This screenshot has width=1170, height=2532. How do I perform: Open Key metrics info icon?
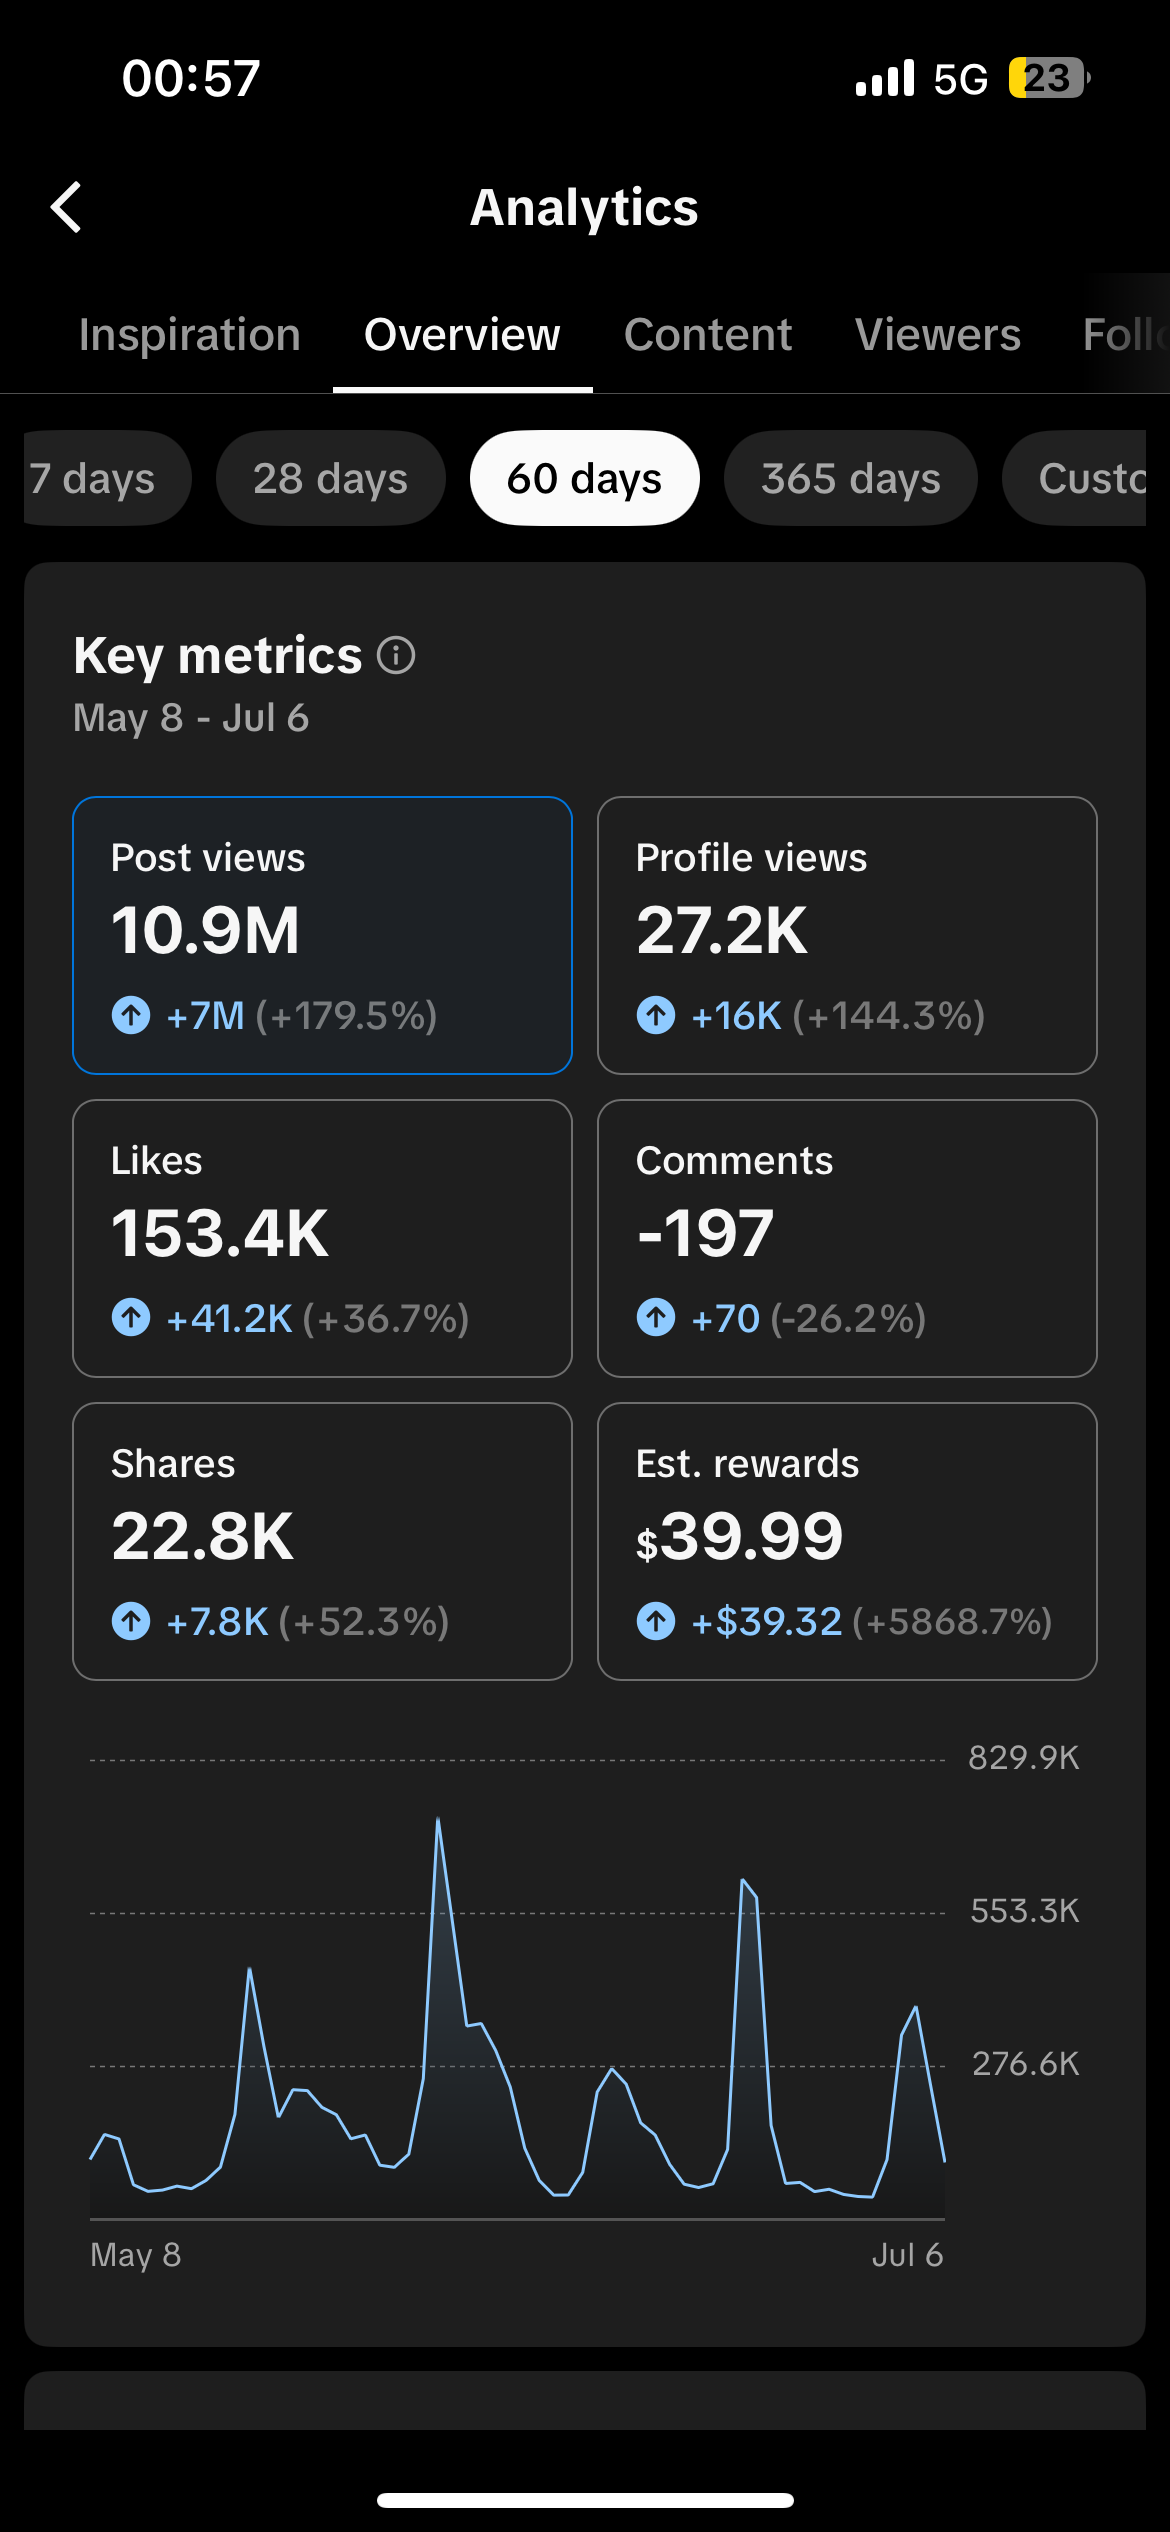pos(396,656)
